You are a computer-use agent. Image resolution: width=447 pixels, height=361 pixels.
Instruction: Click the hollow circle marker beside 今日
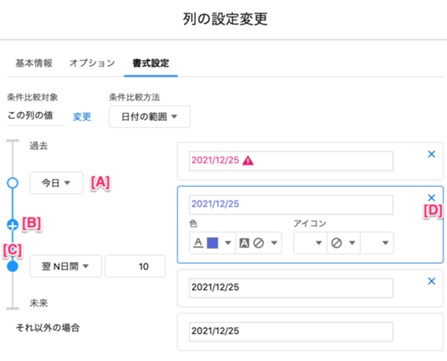(x=12, y=183)
